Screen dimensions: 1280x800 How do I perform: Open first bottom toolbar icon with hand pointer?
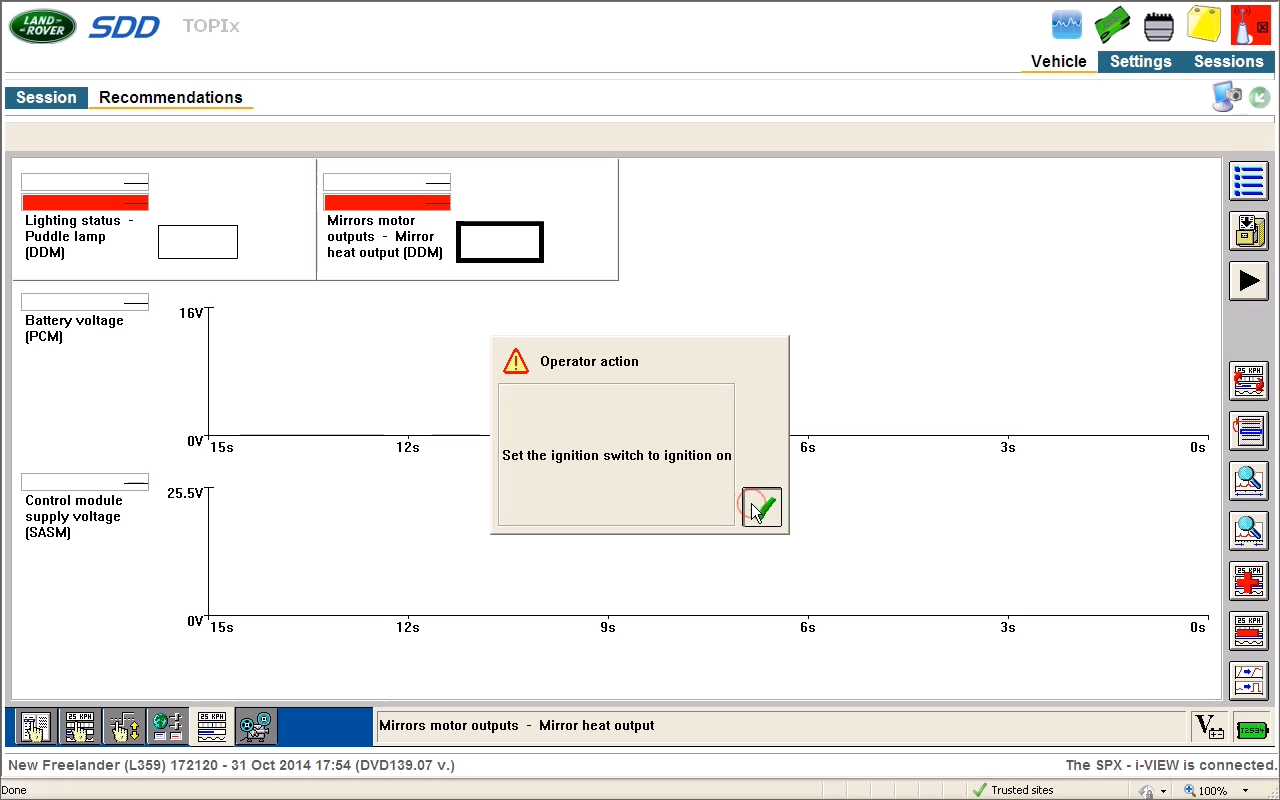36,727
